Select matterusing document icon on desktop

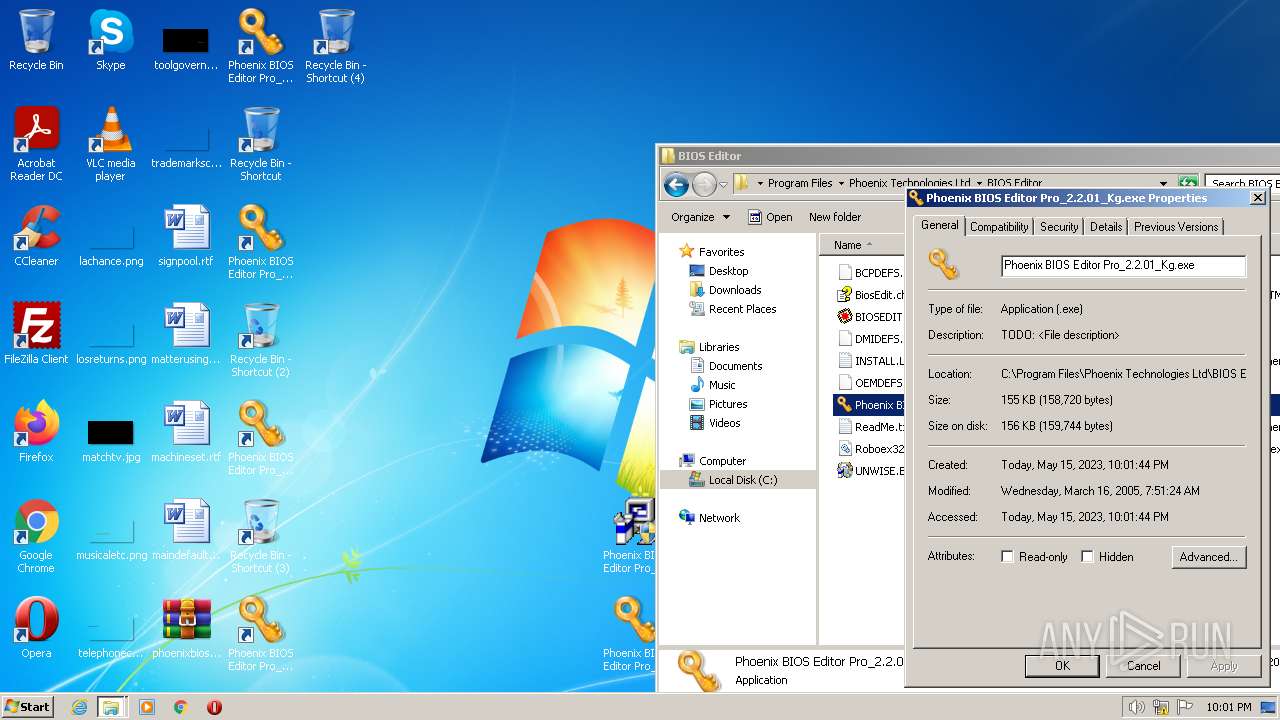pos(186,334)
